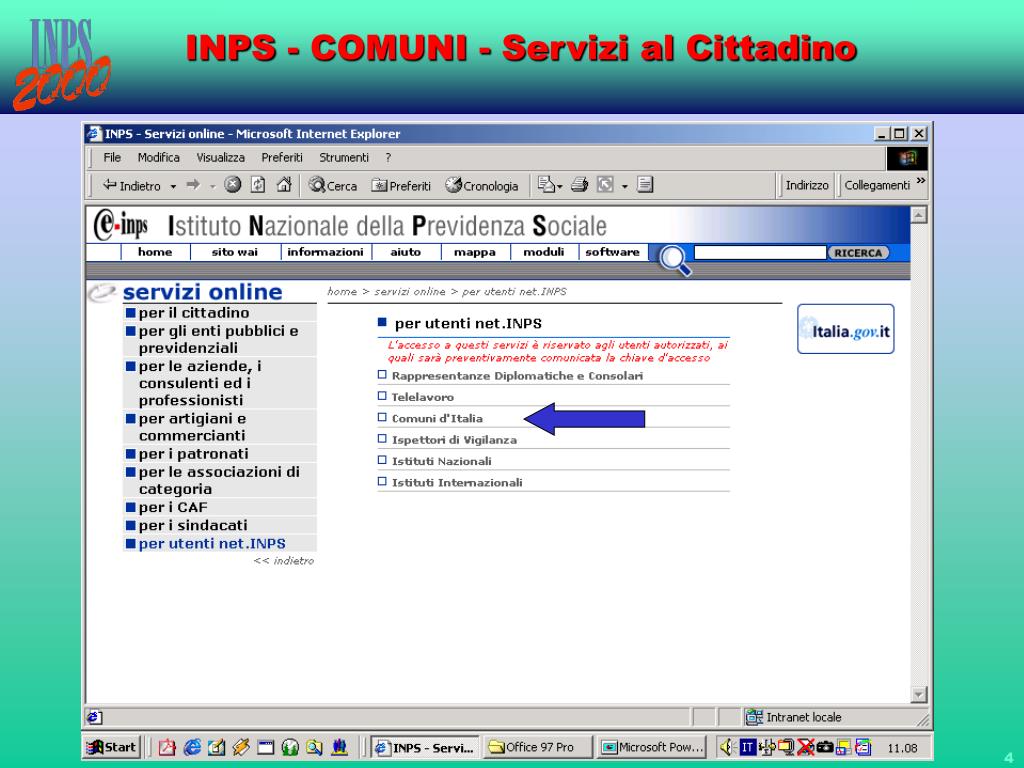Image resolution: width=1024 pixels, height=768 pixels.
Task: Launch Internet Explorer from quick launch
Action: point(192,747)
